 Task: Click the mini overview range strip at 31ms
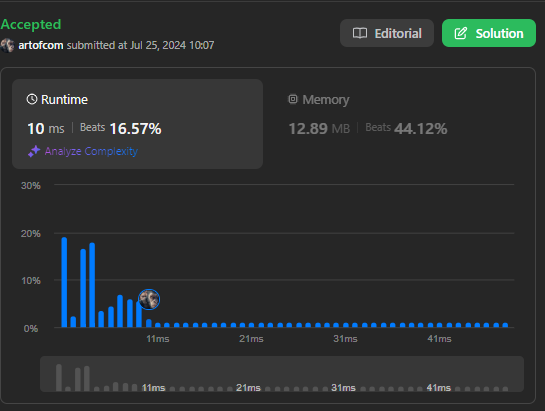coord(343,387)
